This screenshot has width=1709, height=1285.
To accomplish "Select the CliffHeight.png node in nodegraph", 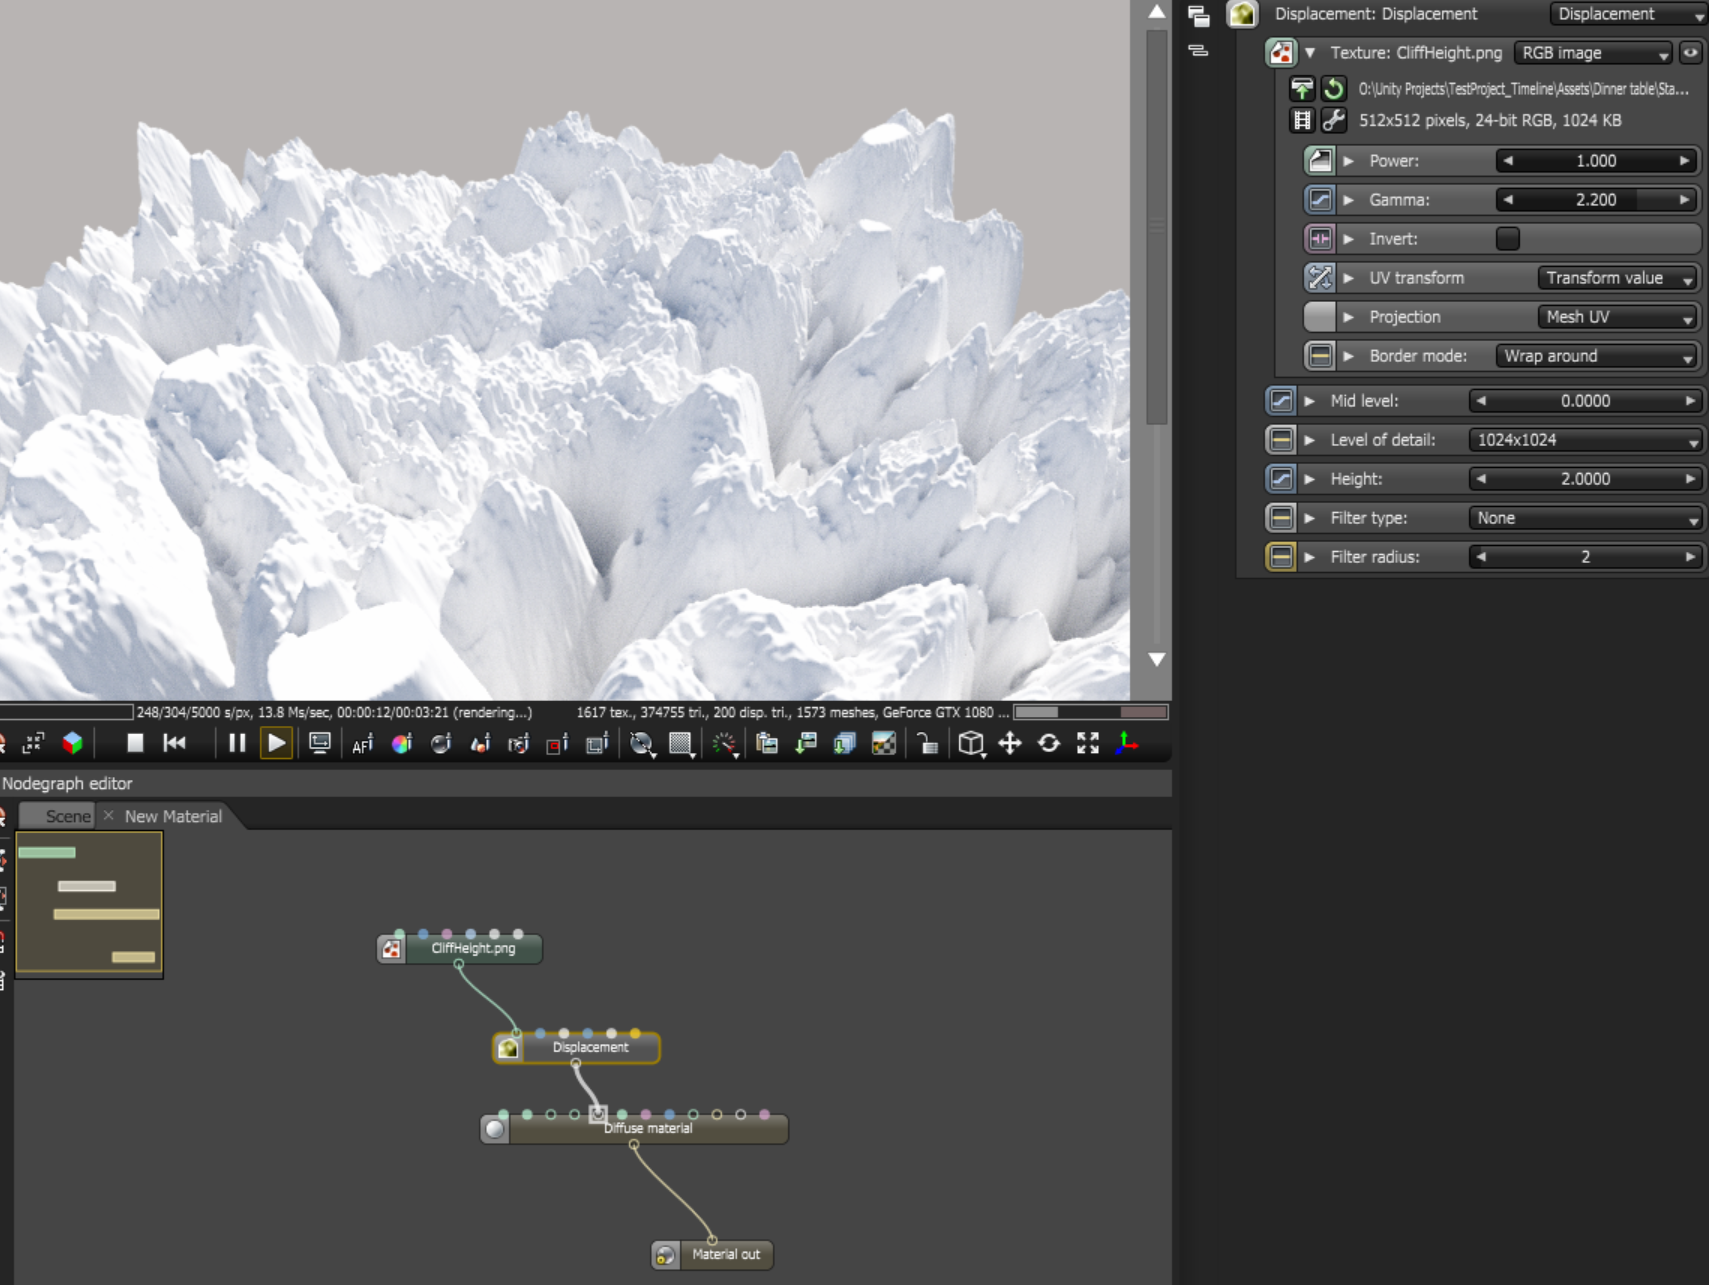I will 460,948.
